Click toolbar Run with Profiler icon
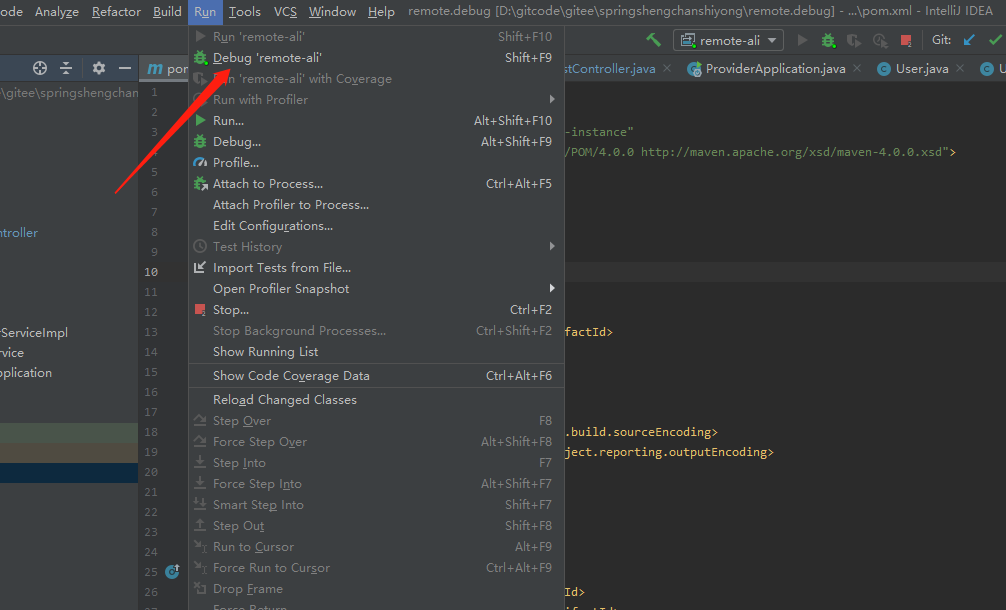Viewport: 1006px width, 610px height. tap(880, 40)
